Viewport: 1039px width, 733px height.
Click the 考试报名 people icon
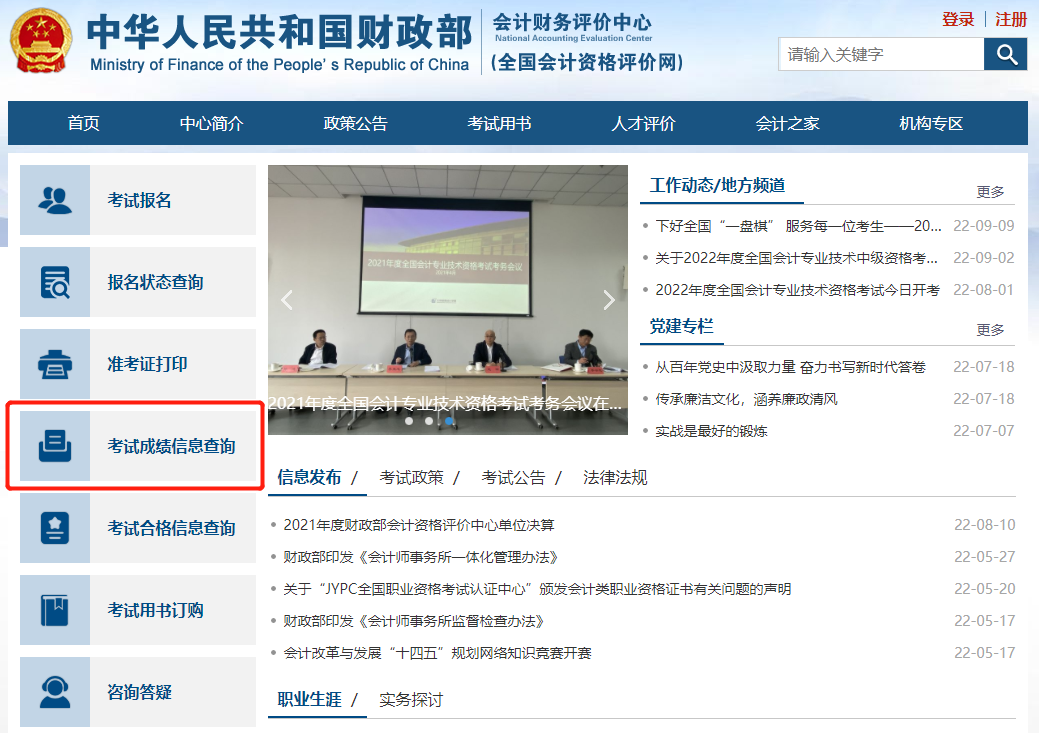[x=55, y=200]
